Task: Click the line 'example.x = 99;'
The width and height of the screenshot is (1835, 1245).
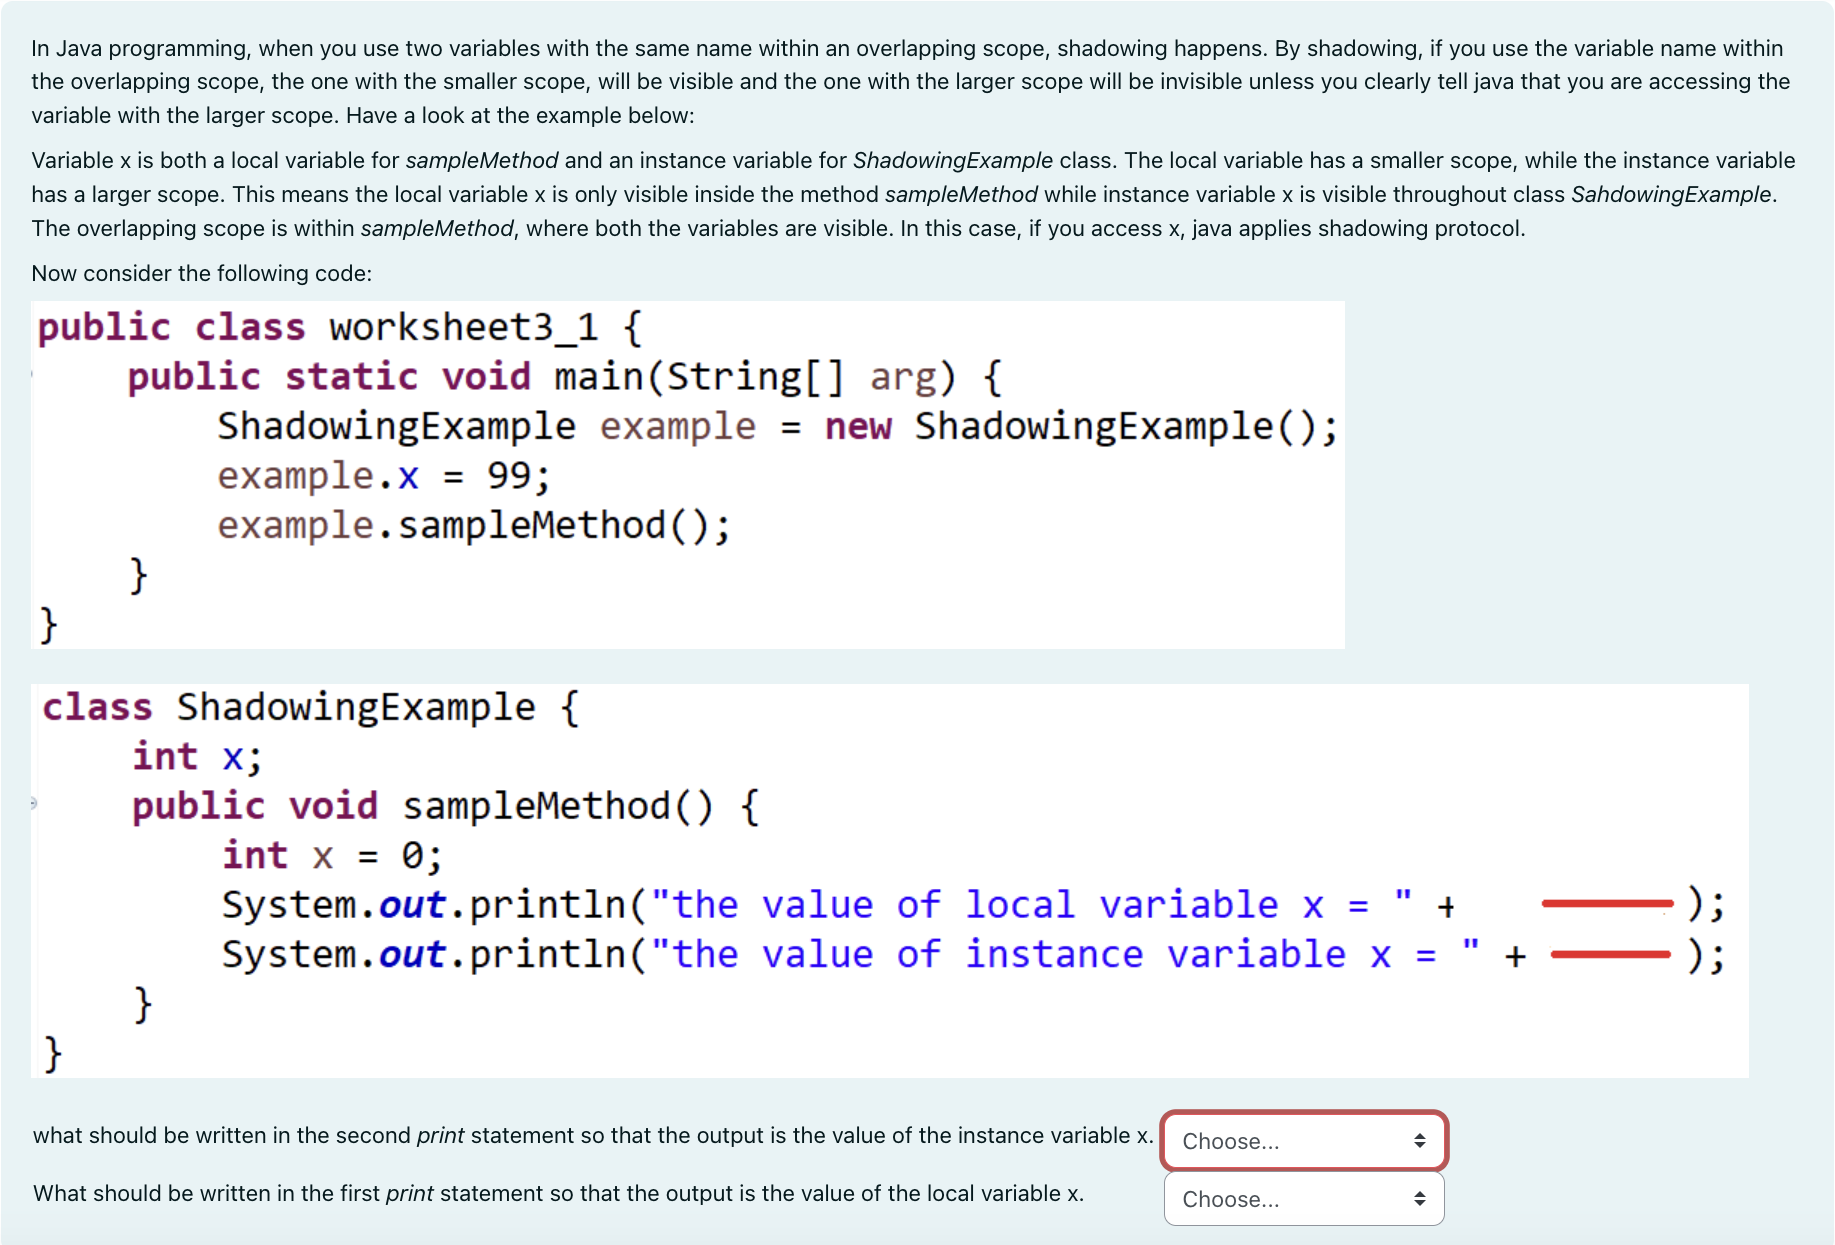Action: pyautogui.click(x=382, y=475)
